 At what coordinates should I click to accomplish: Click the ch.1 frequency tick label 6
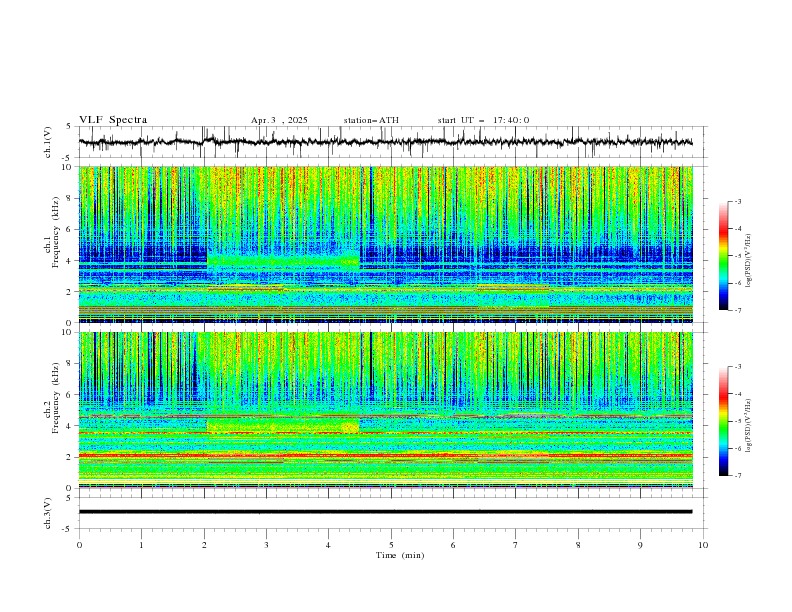tap(71, 229)
